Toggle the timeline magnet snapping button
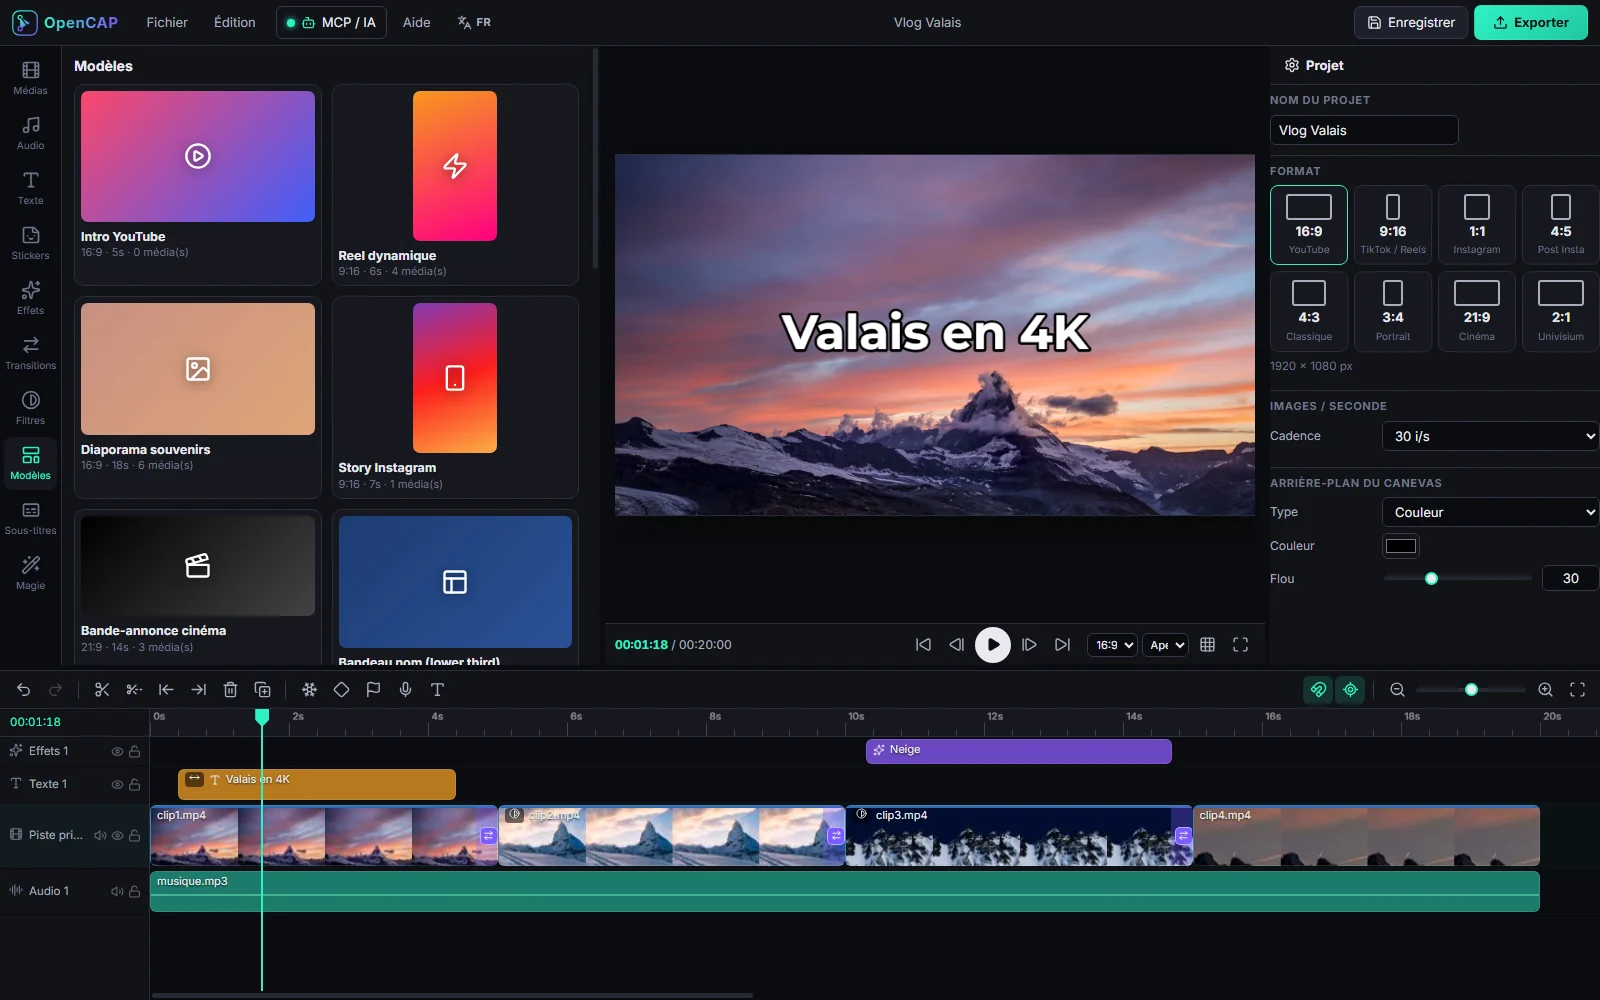1600x1000 pixels. point(1318,689)
